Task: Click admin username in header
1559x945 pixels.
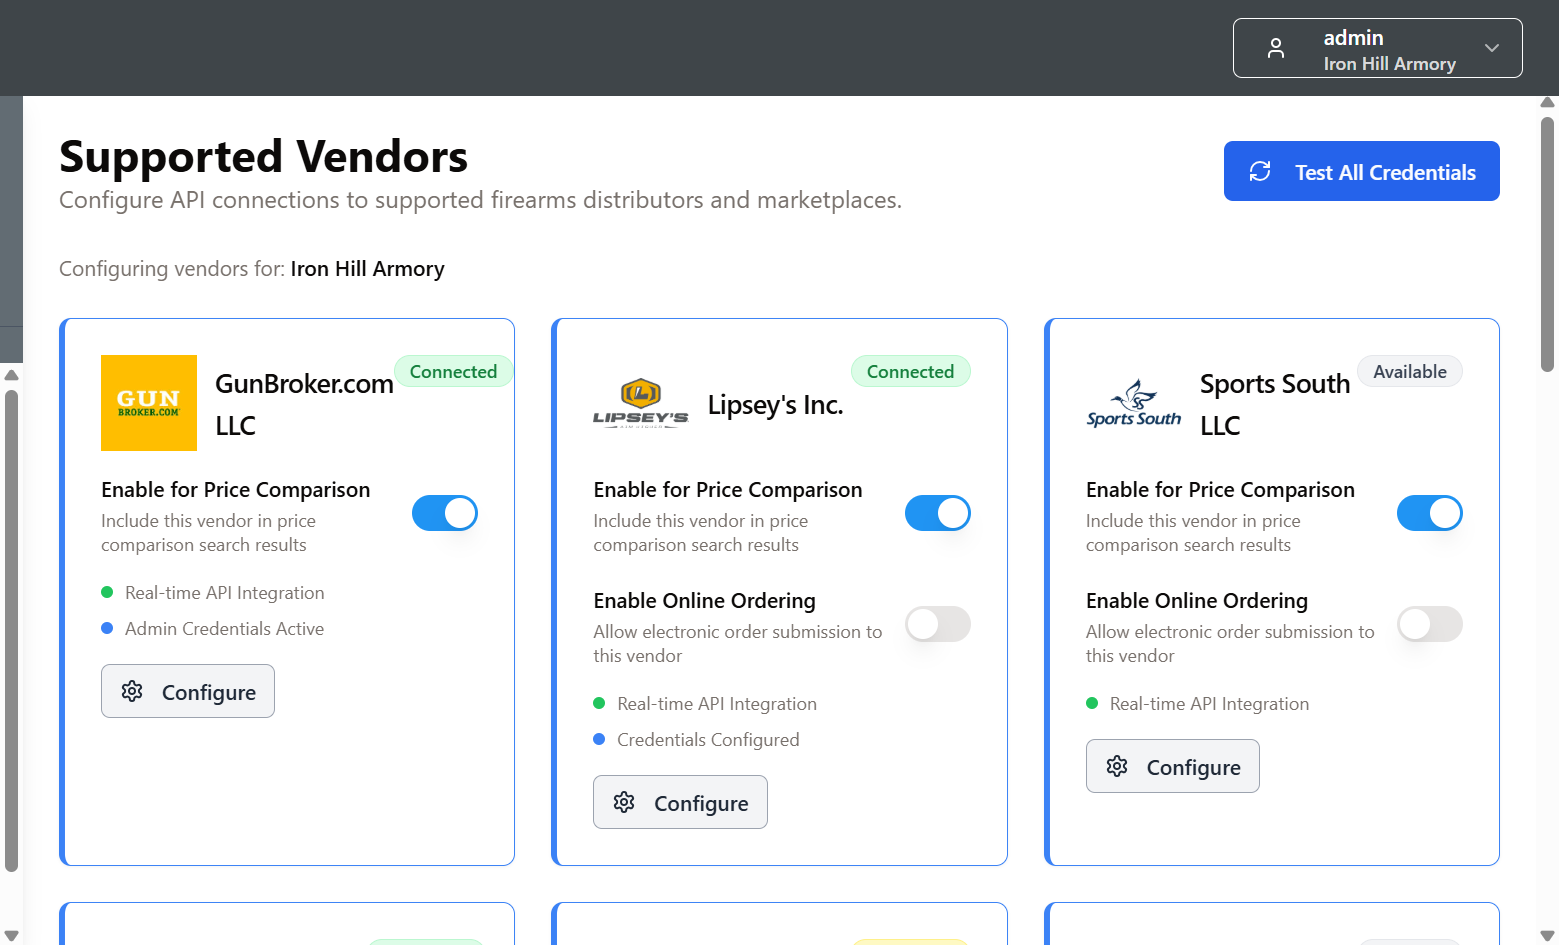Action: tap(1353, 38)
